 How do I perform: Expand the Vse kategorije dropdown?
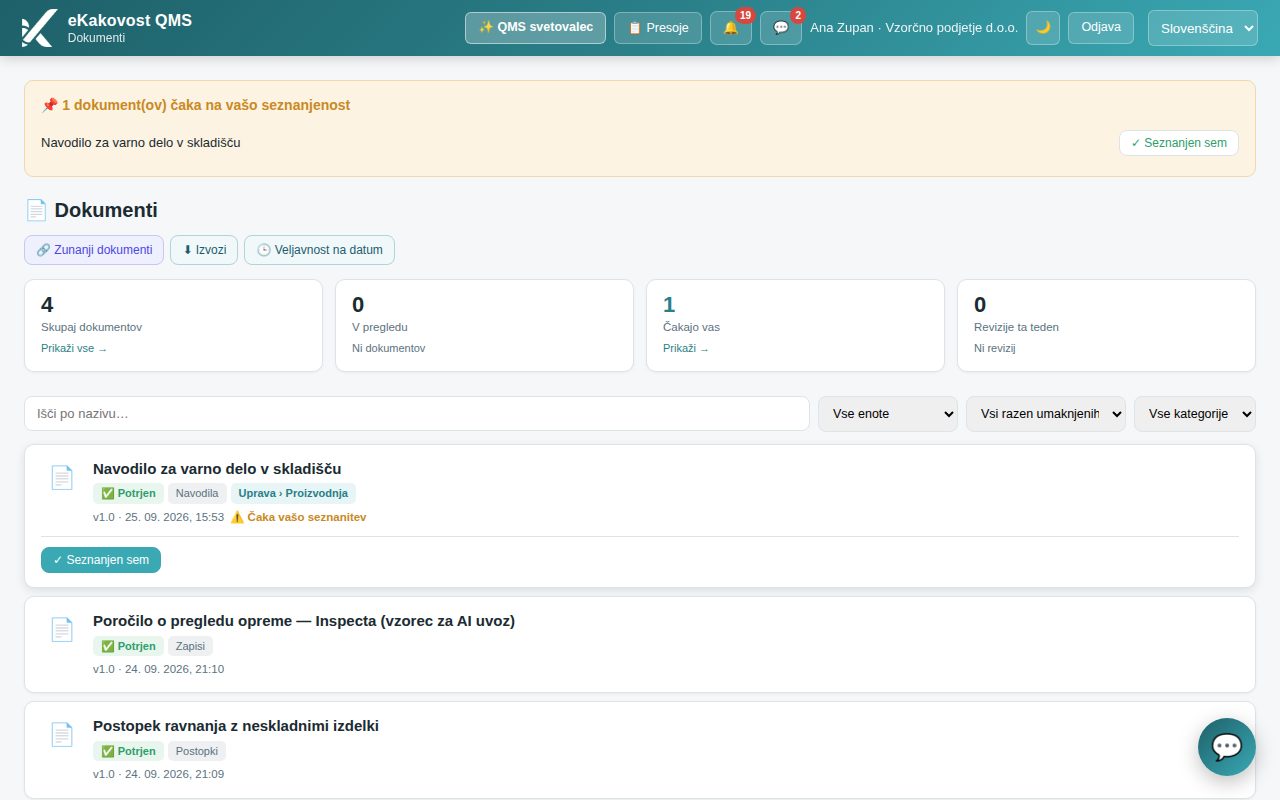(1195, 414)
